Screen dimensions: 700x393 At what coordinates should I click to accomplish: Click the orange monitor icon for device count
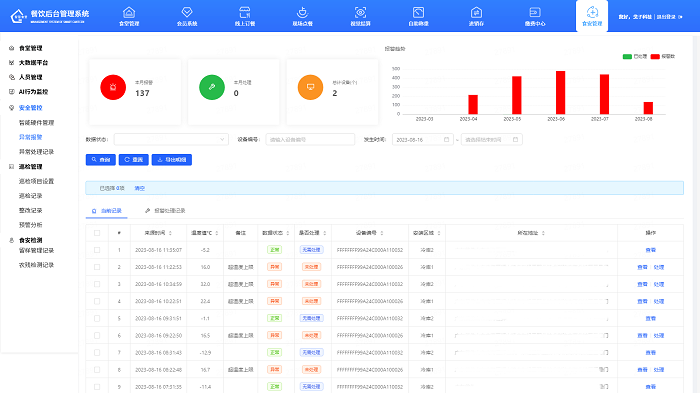[x=310, y=87]
